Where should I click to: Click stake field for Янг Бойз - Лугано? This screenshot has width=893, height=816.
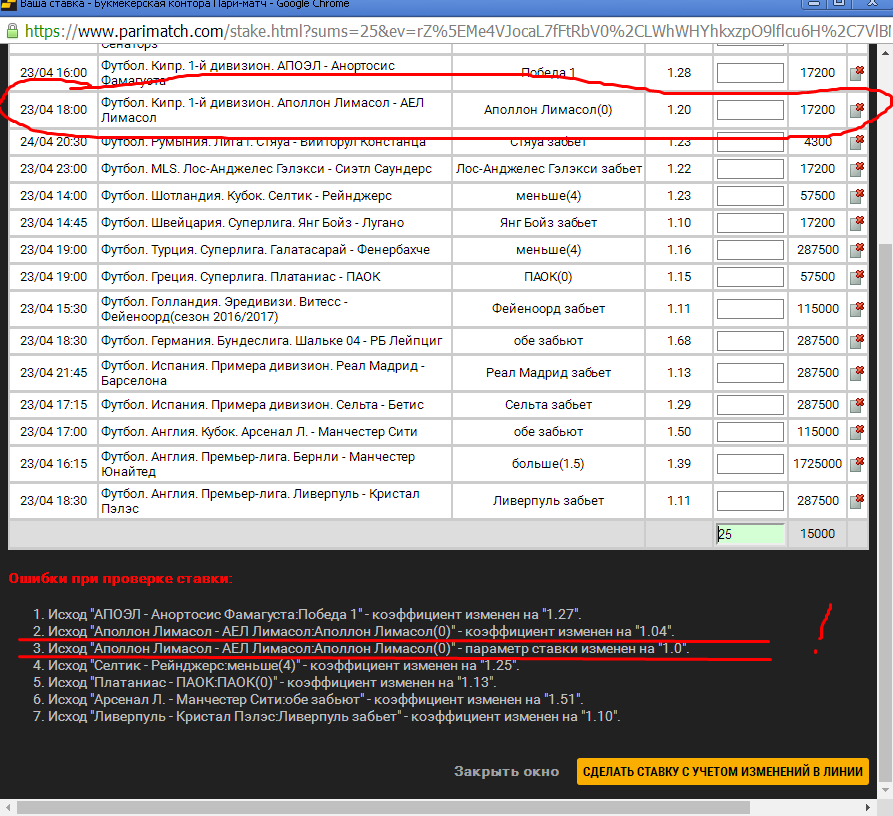point(750,222)
